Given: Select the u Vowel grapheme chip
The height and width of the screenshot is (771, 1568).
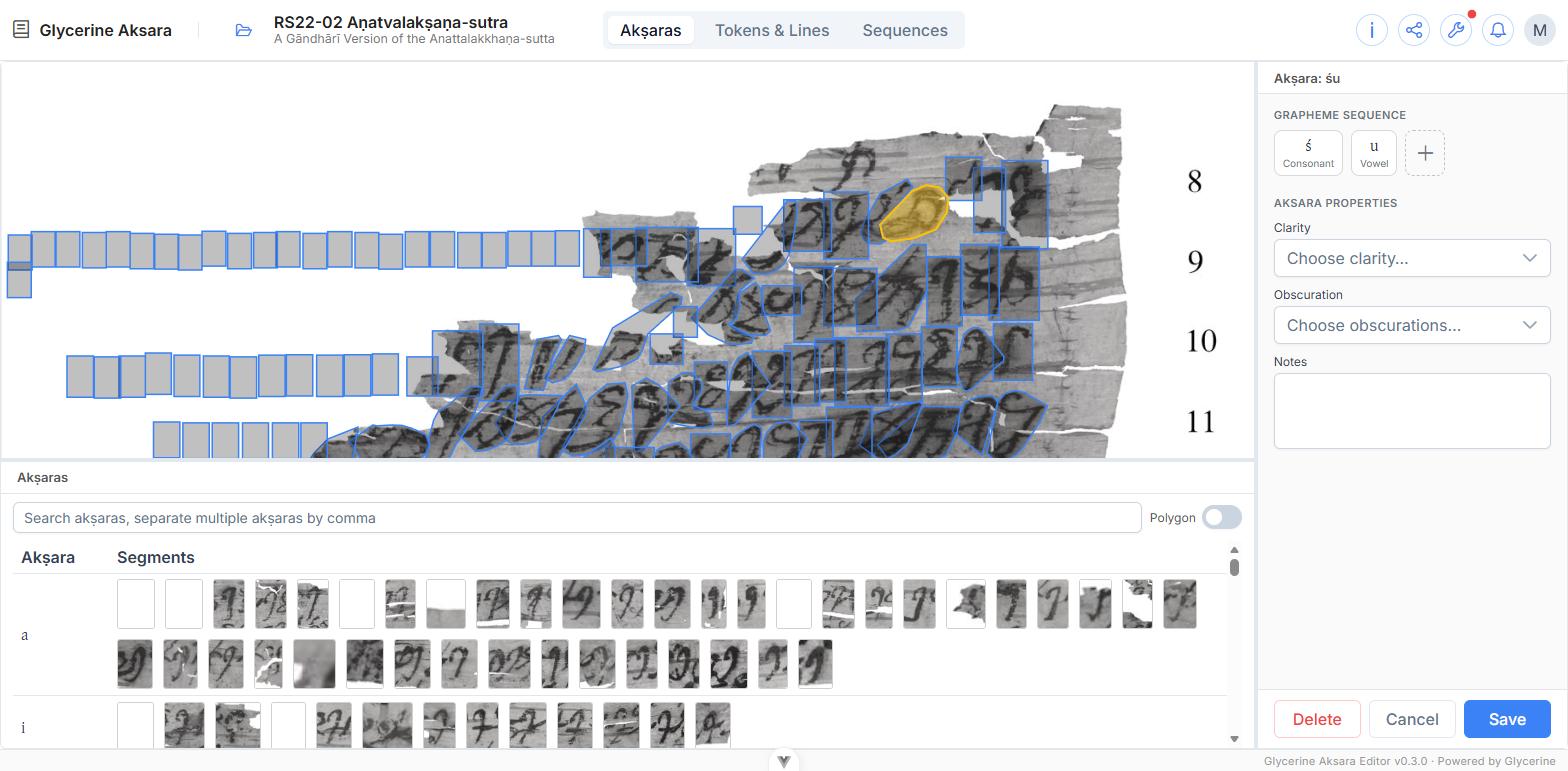Looking at the screenshot, I should [x=1374, y=153].
